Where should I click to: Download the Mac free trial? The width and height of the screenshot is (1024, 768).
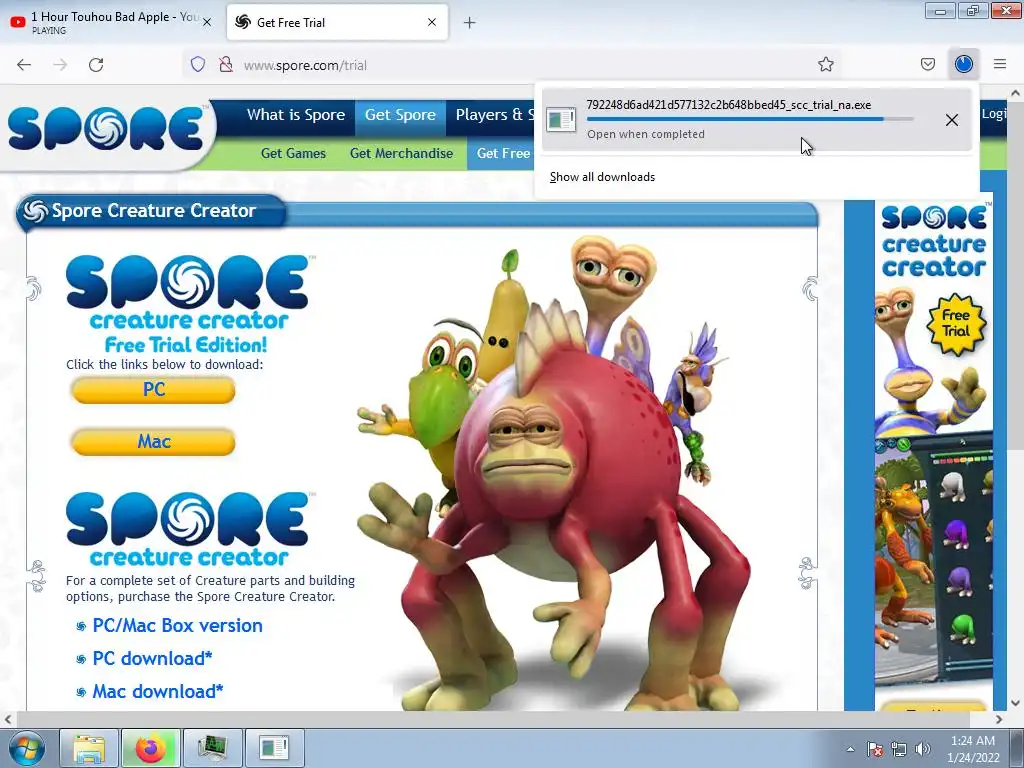pos(153,442)
